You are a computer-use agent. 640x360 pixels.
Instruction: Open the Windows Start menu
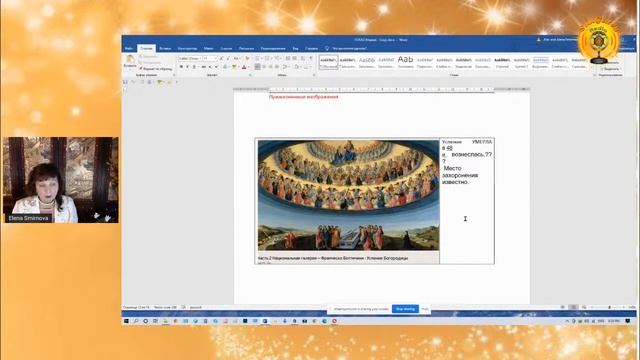(126, 321)
